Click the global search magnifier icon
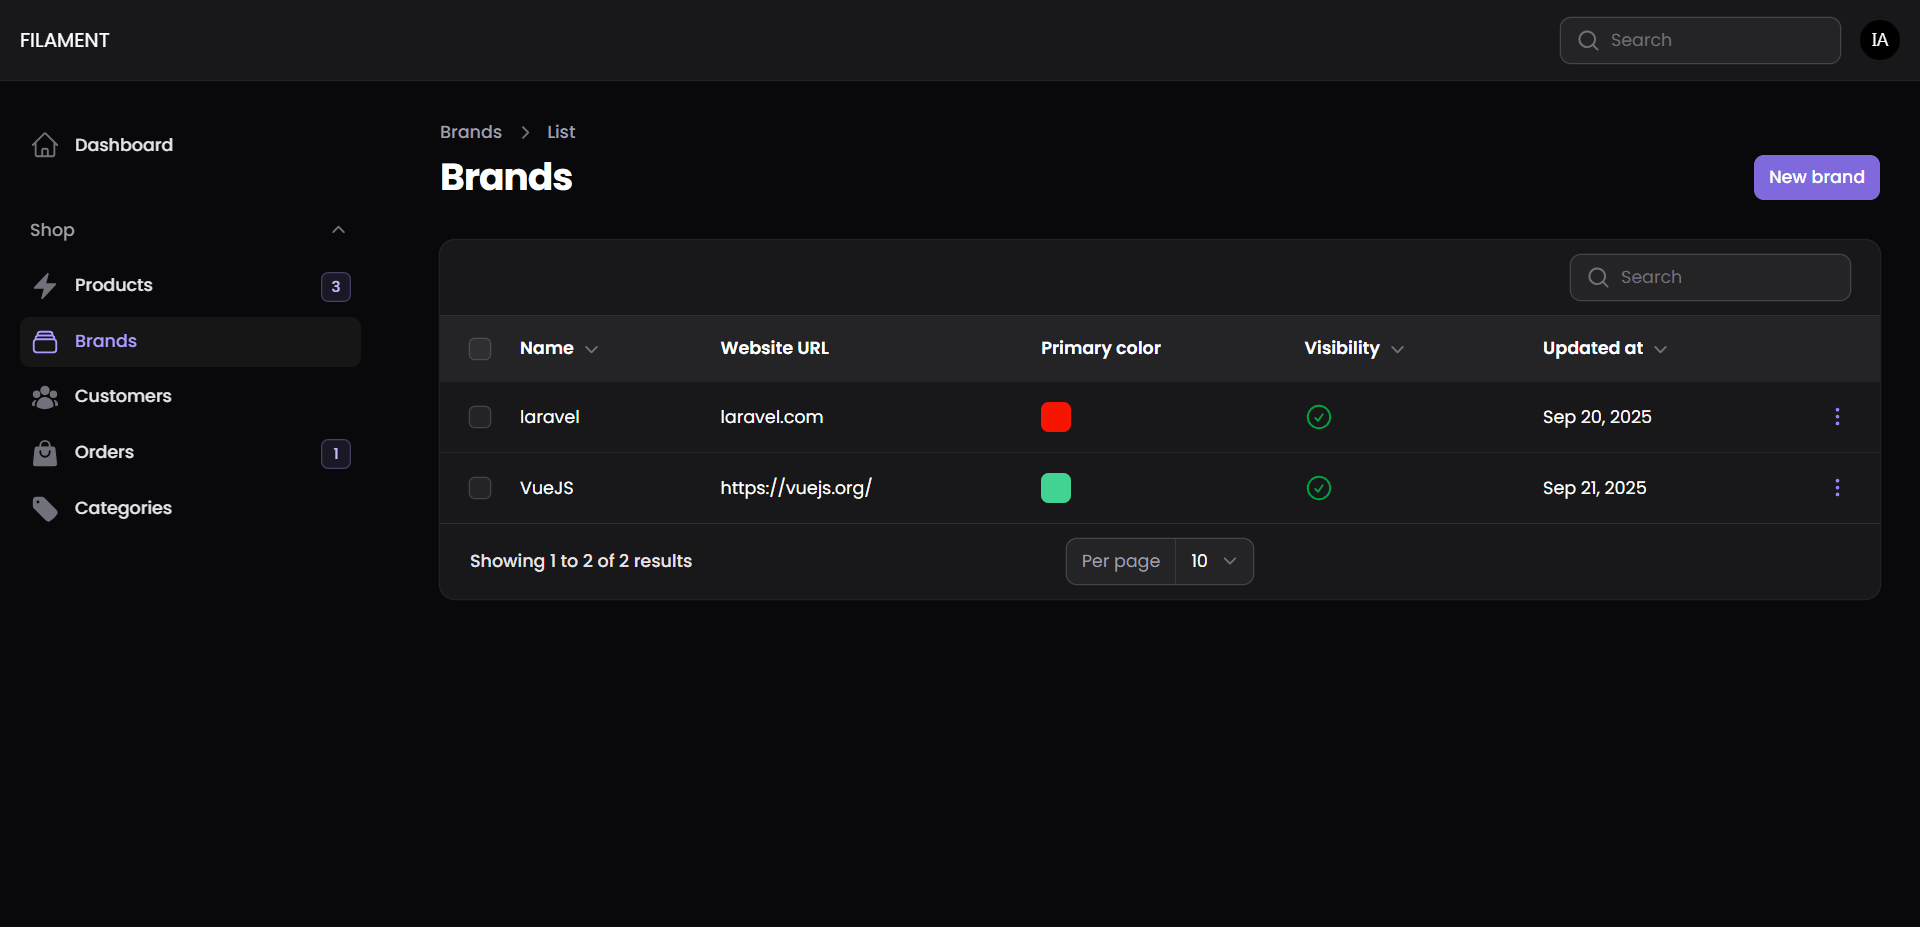The image size is (1920, 927). coord(1588,40)
